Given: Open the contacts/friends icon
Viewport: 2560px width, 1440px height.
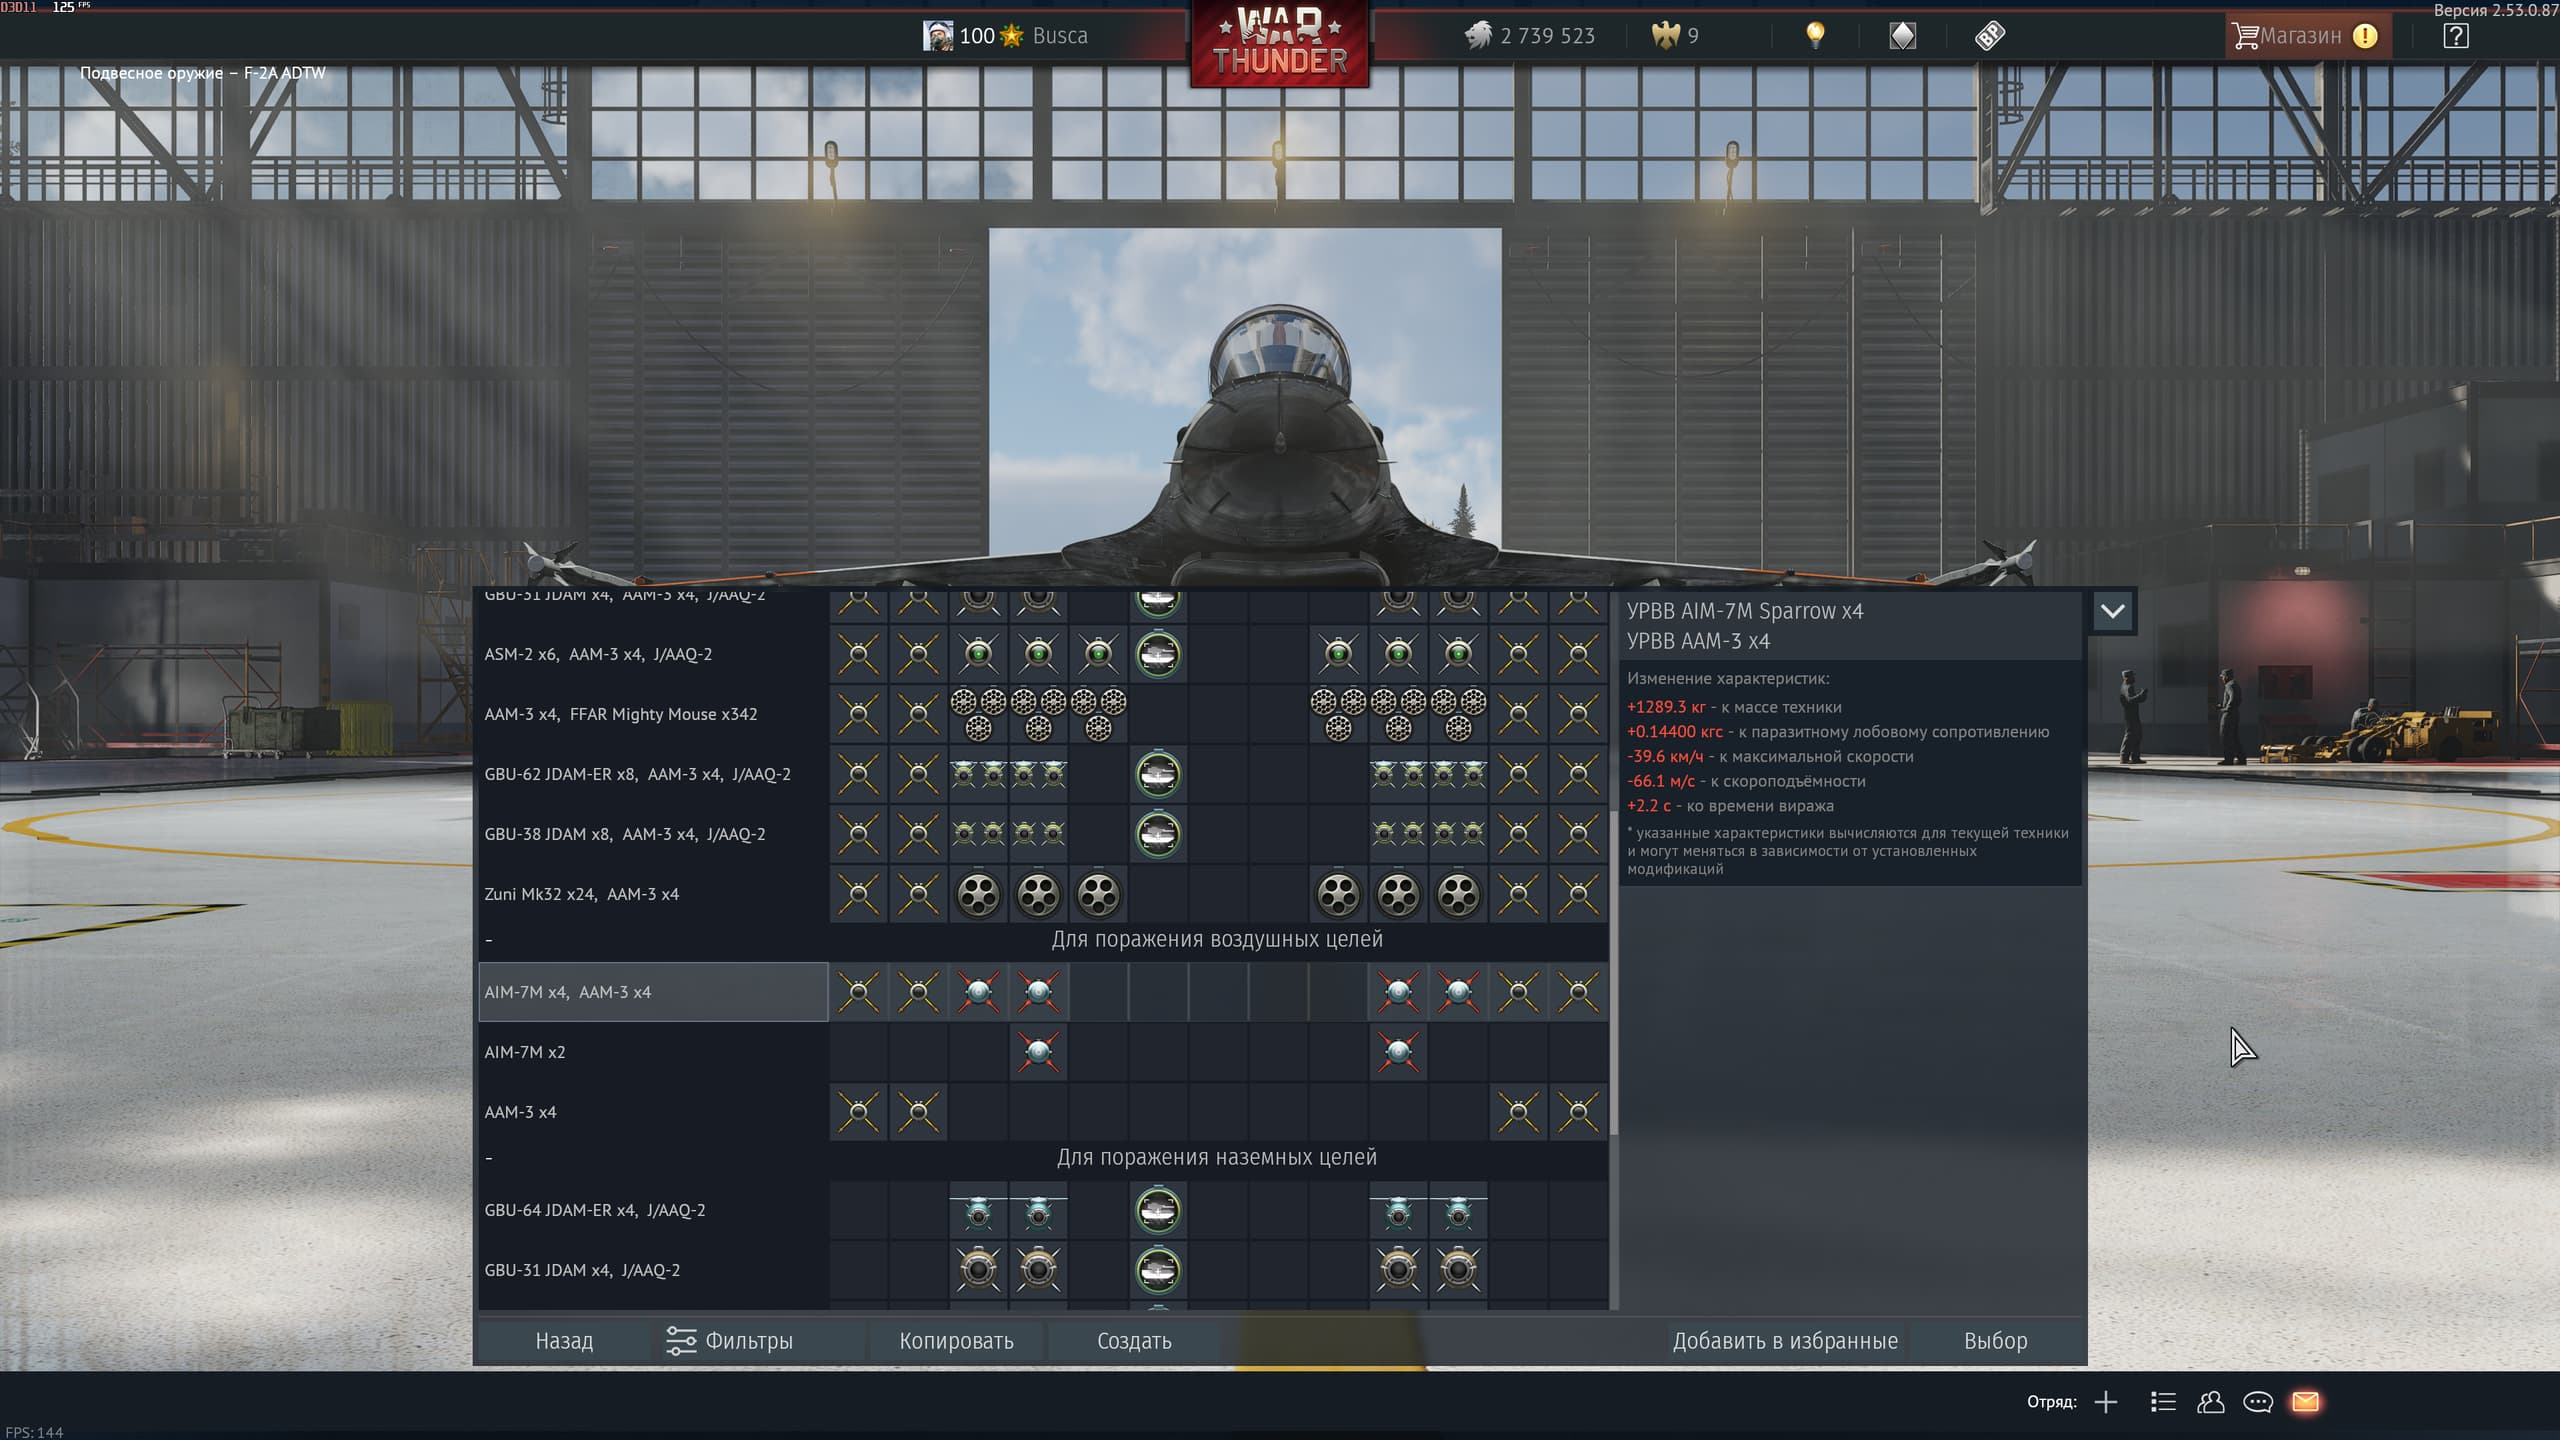Looking at the screenshot, I should tap(2210, 1402).
